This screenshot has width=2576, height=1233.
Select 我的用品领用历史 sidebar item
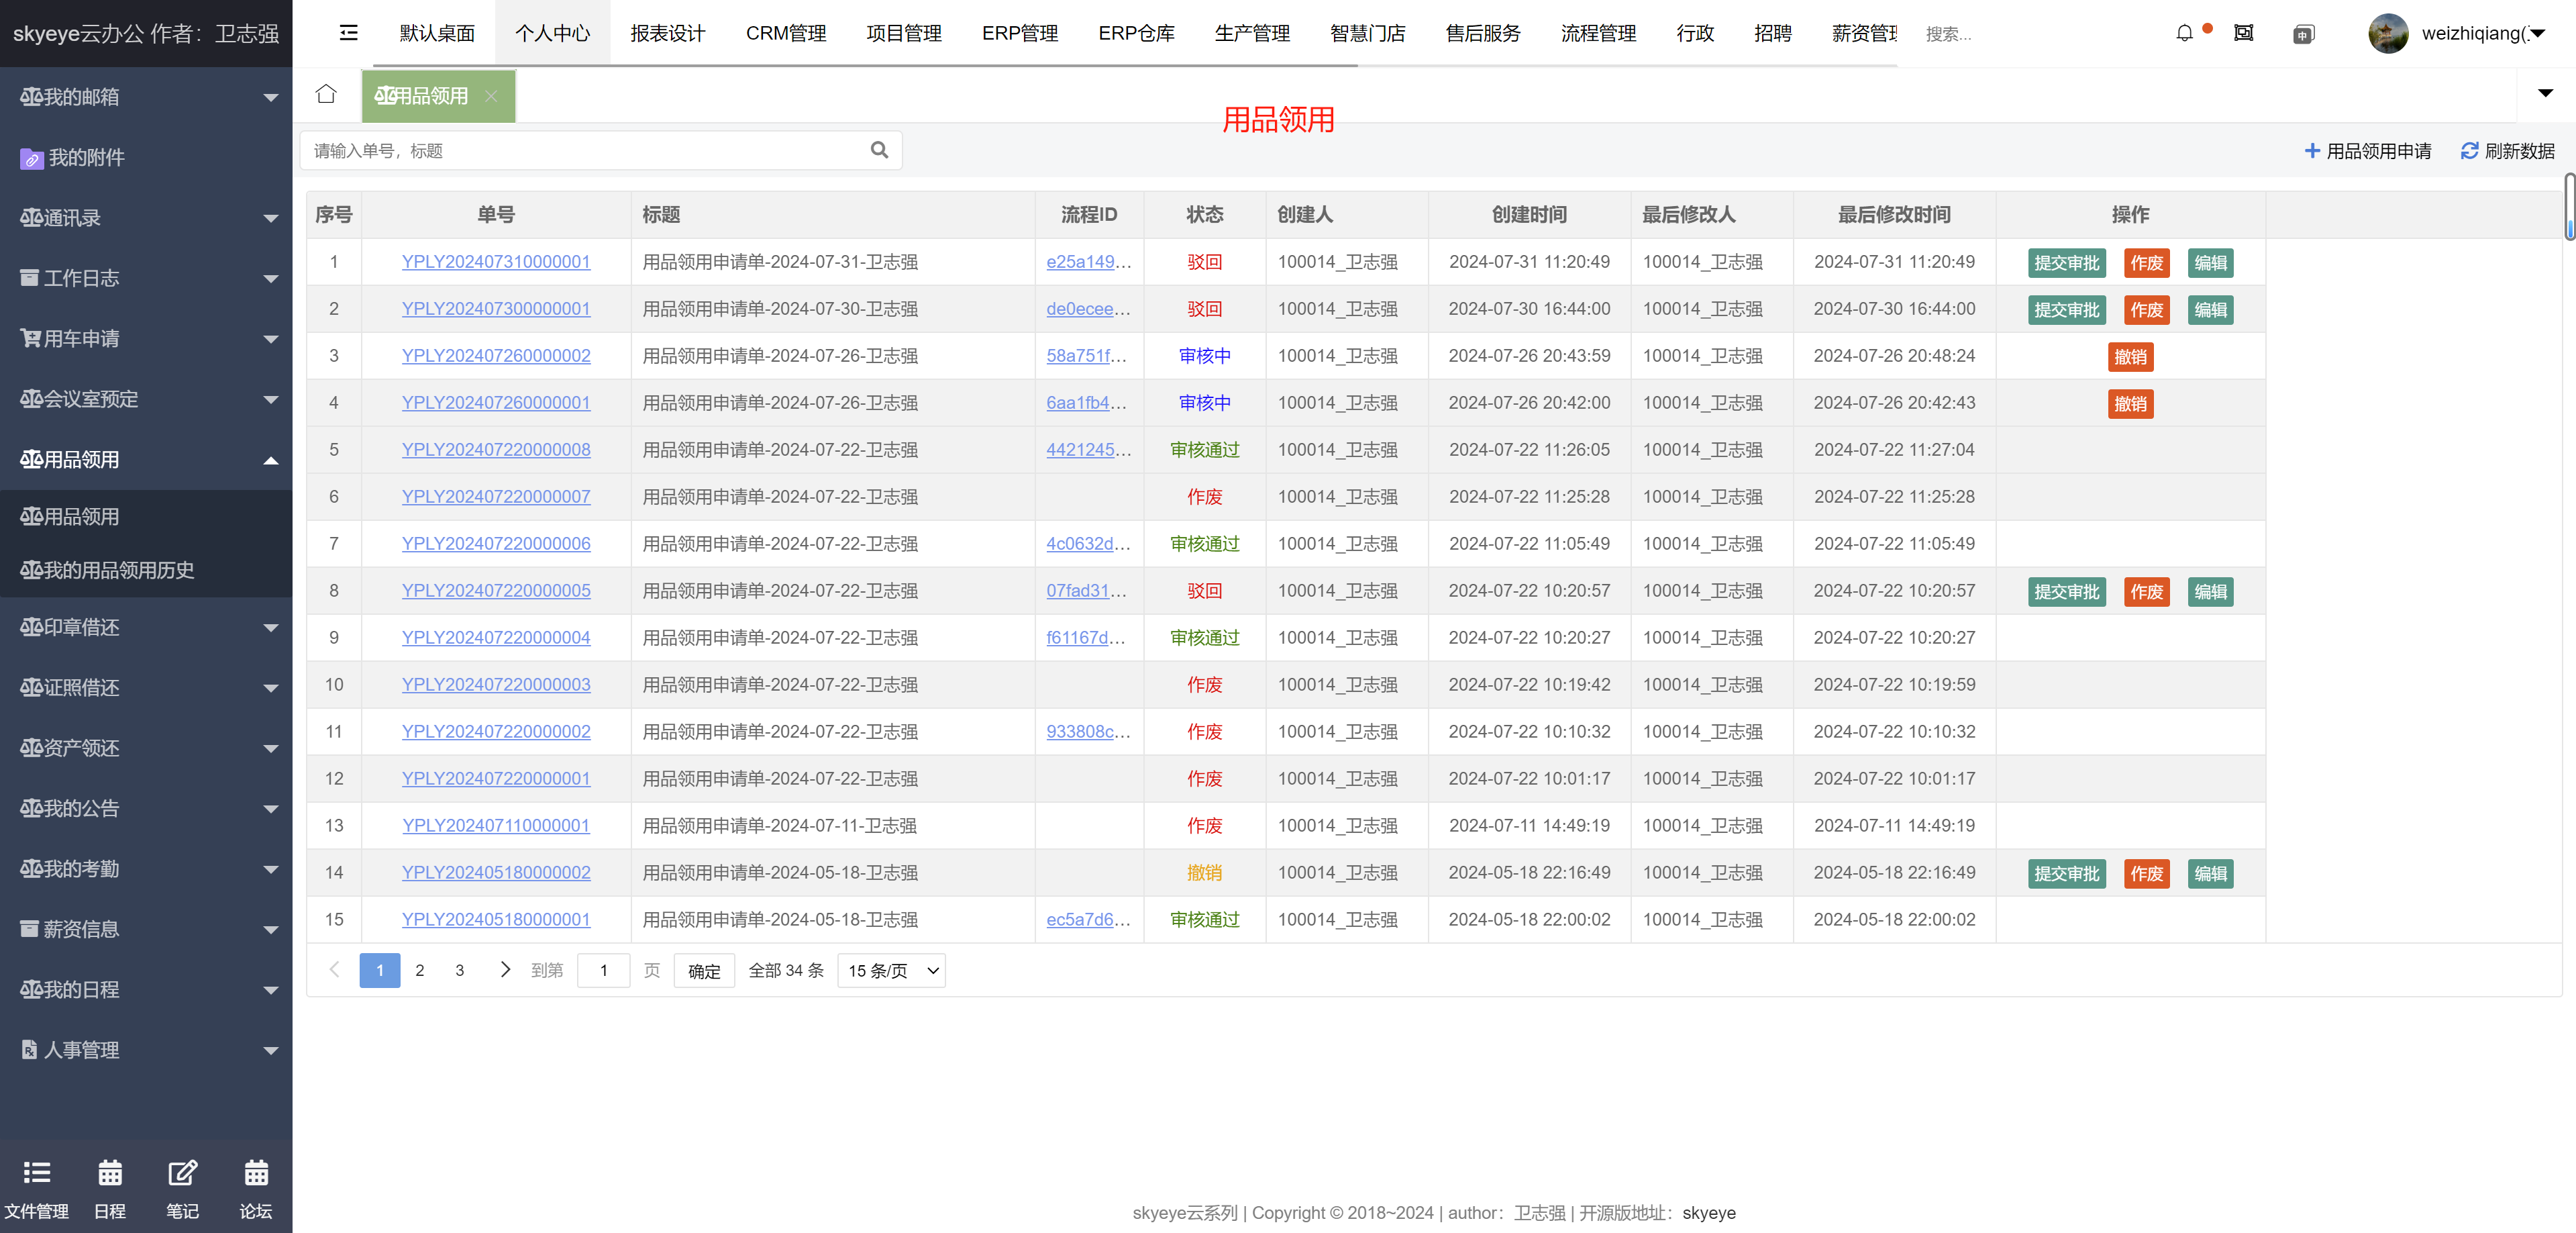pyautogui.click(x=108, y=571)
